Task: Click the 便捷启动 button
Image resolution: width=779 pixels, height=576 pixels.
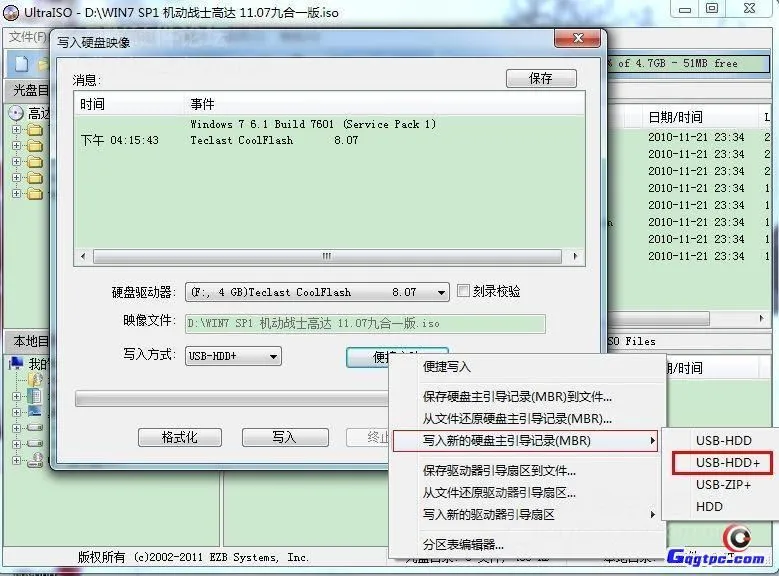Action: [368, 357]
